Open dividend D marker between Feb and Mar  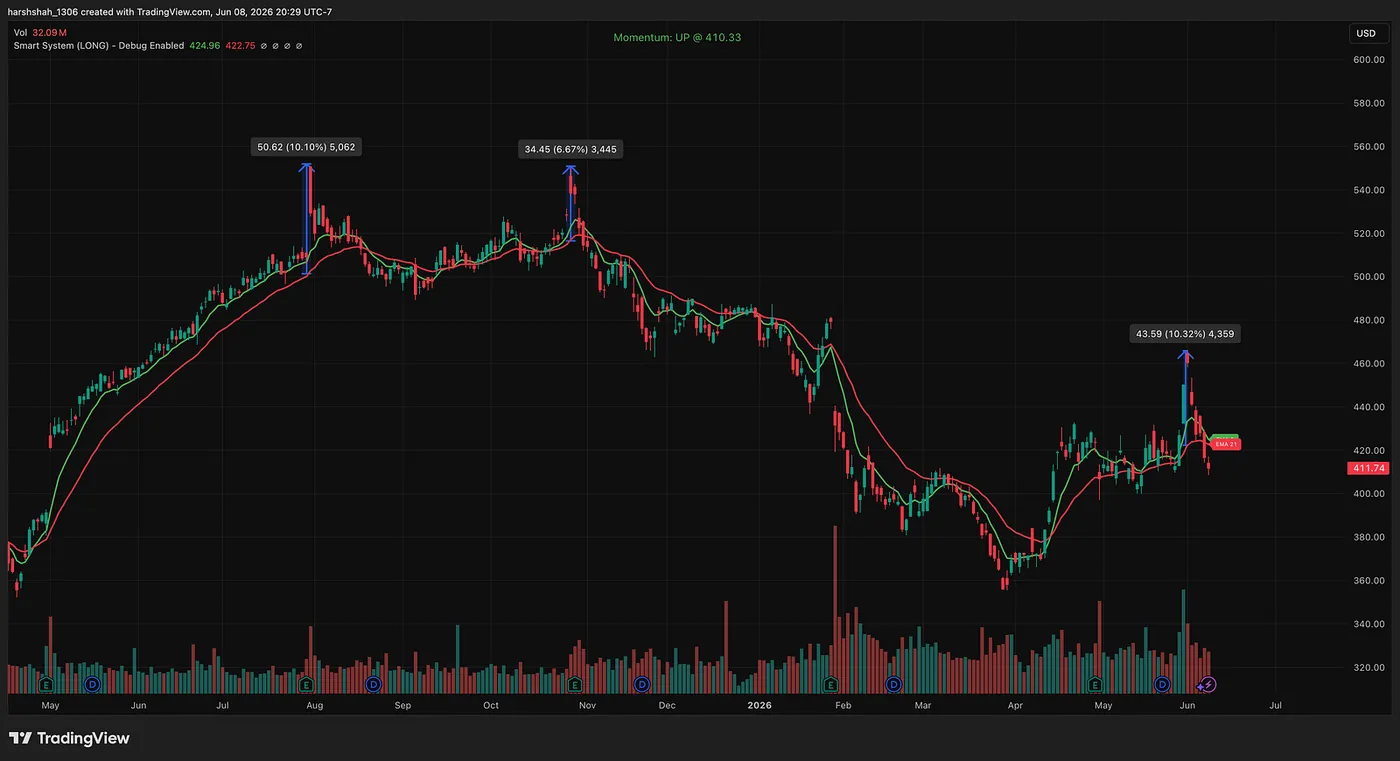[894, 685]
